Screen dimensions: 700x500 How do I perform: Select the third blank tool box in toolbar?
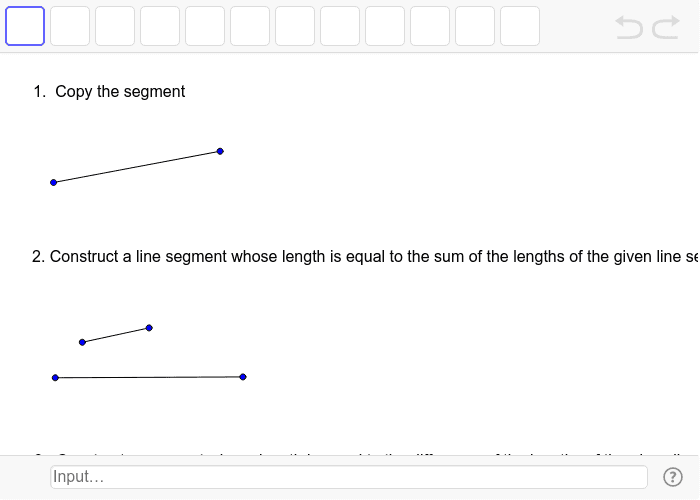pyautogui.click(x=115, y=26)
